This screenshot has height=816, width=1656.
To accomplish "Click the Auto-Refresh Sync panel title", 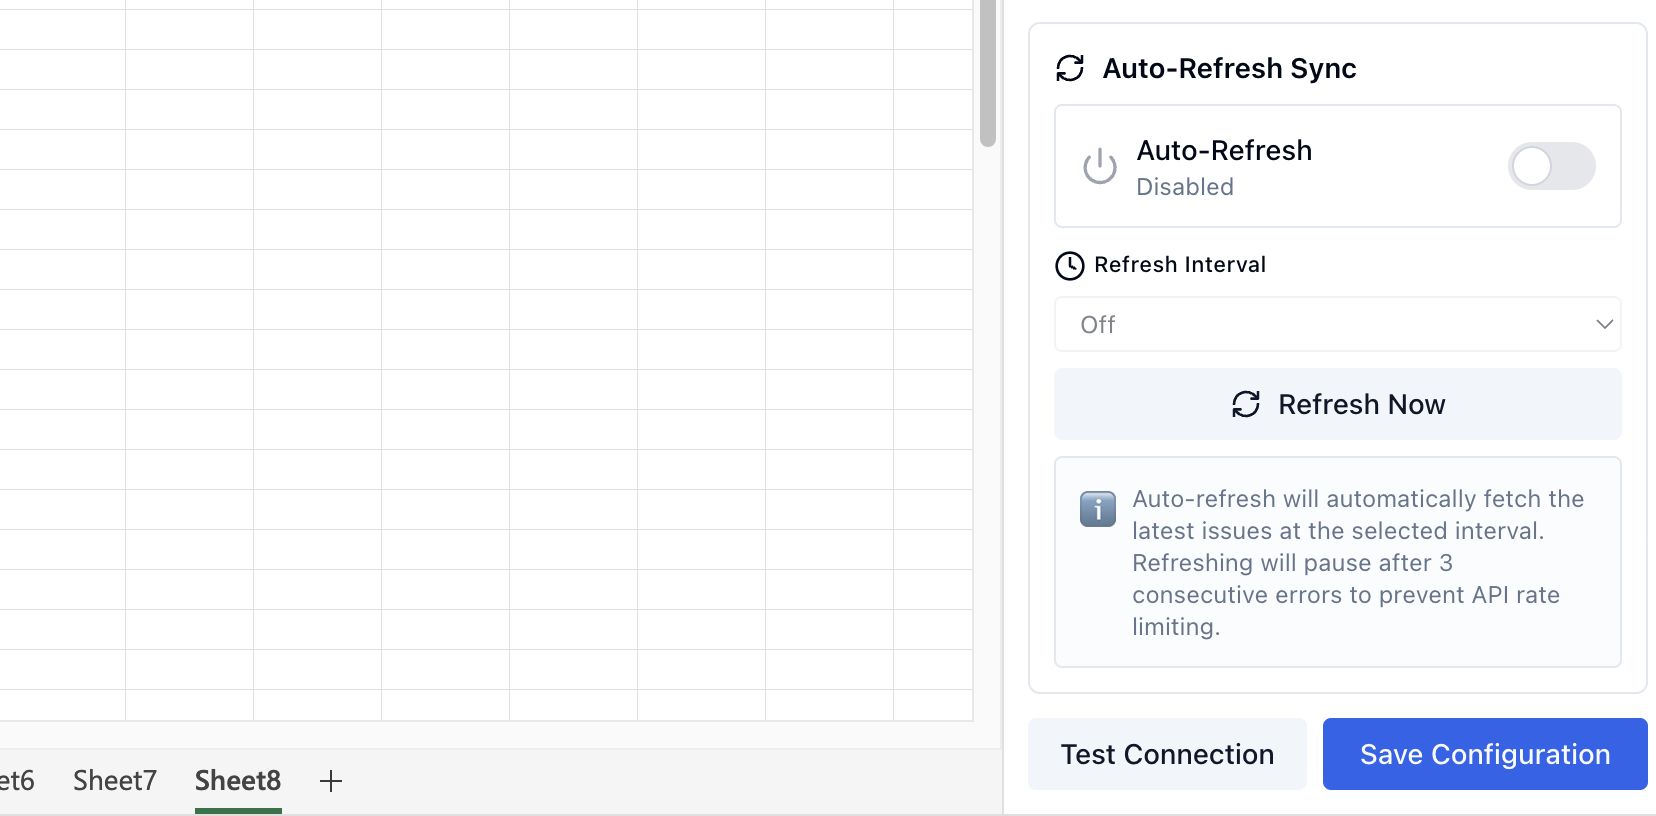I will (x=1230, y=68).
